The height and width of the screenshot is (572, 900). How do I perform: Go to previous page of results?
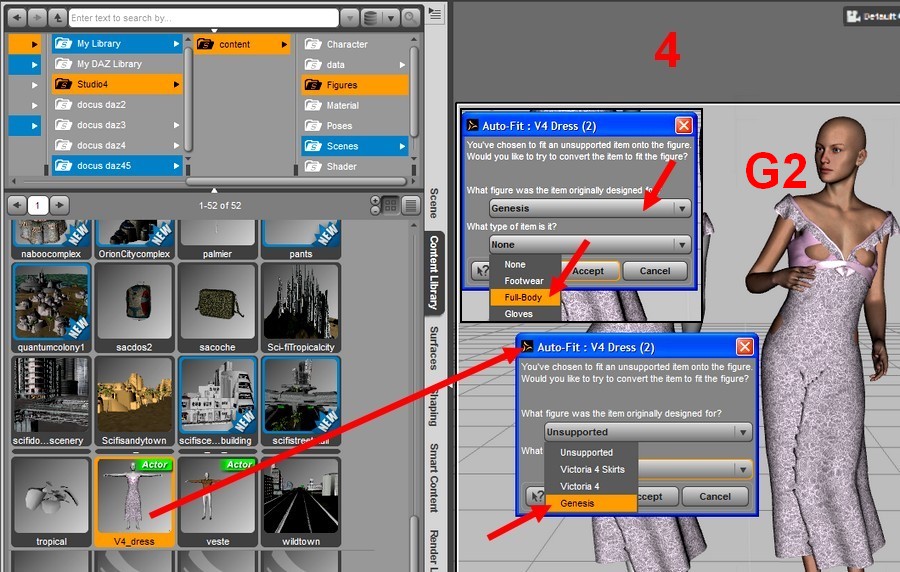click(17, 205)
